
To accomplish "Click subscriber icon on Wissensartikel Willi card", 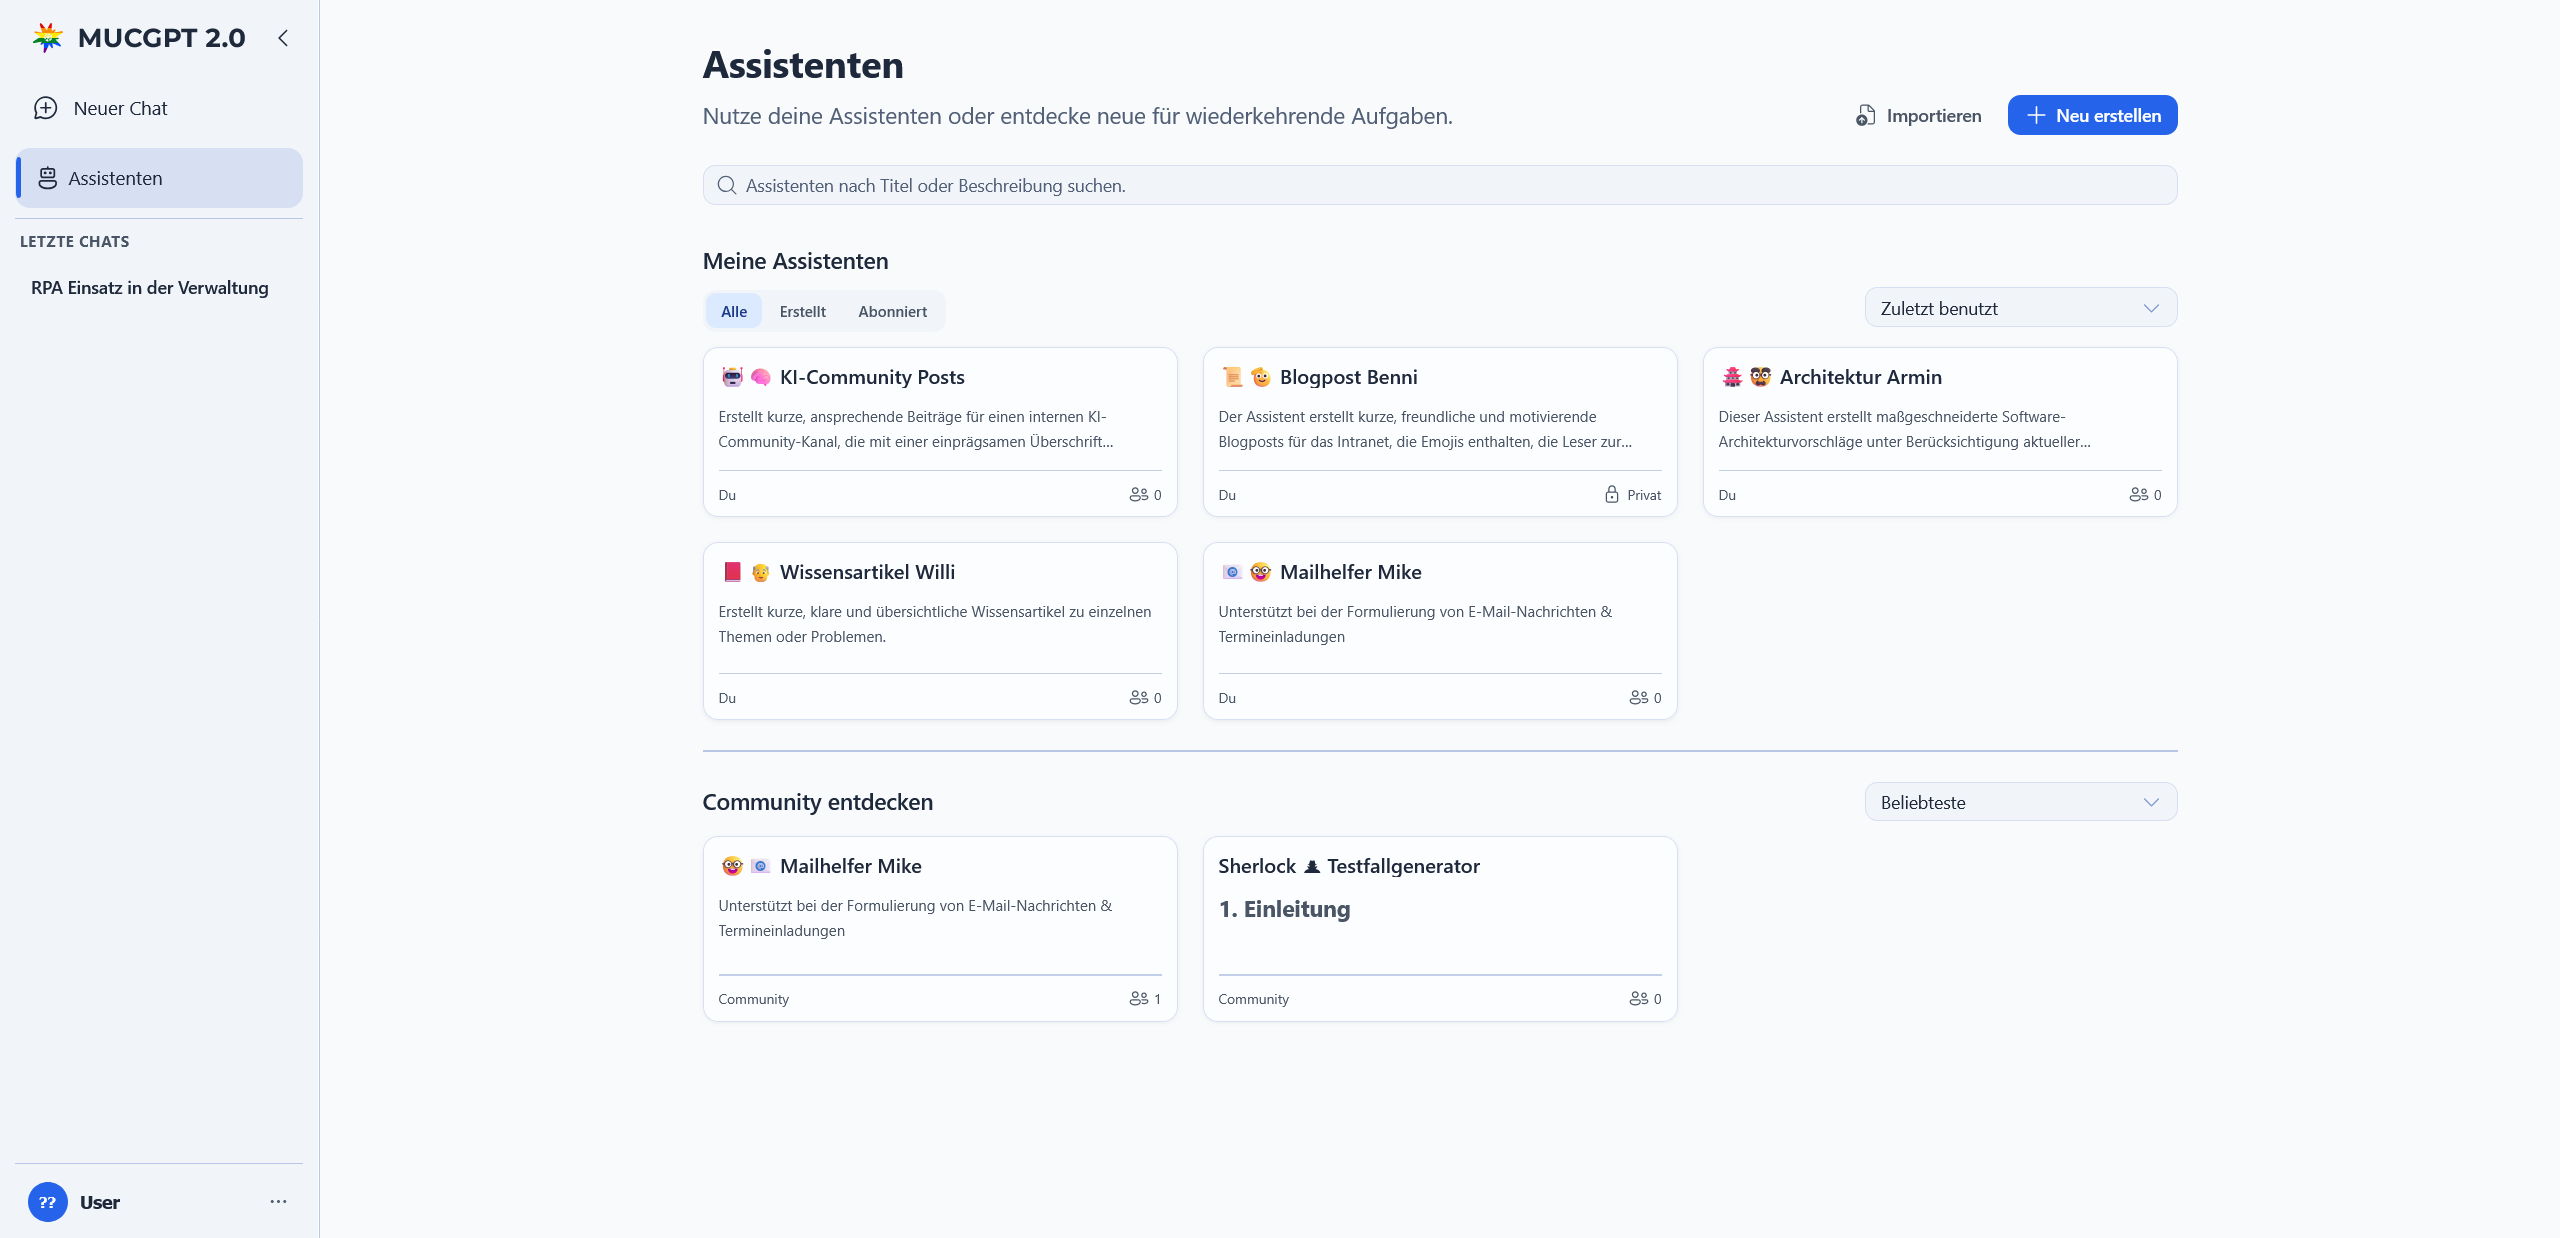I will click(x=1138, y=698).
